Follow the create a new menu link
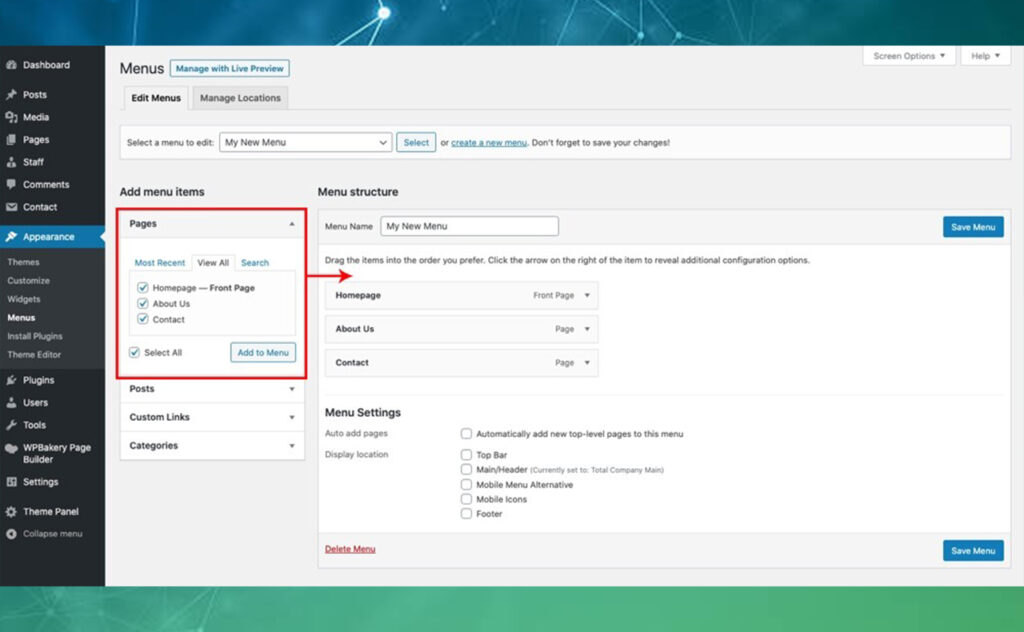 pos(488,142)
